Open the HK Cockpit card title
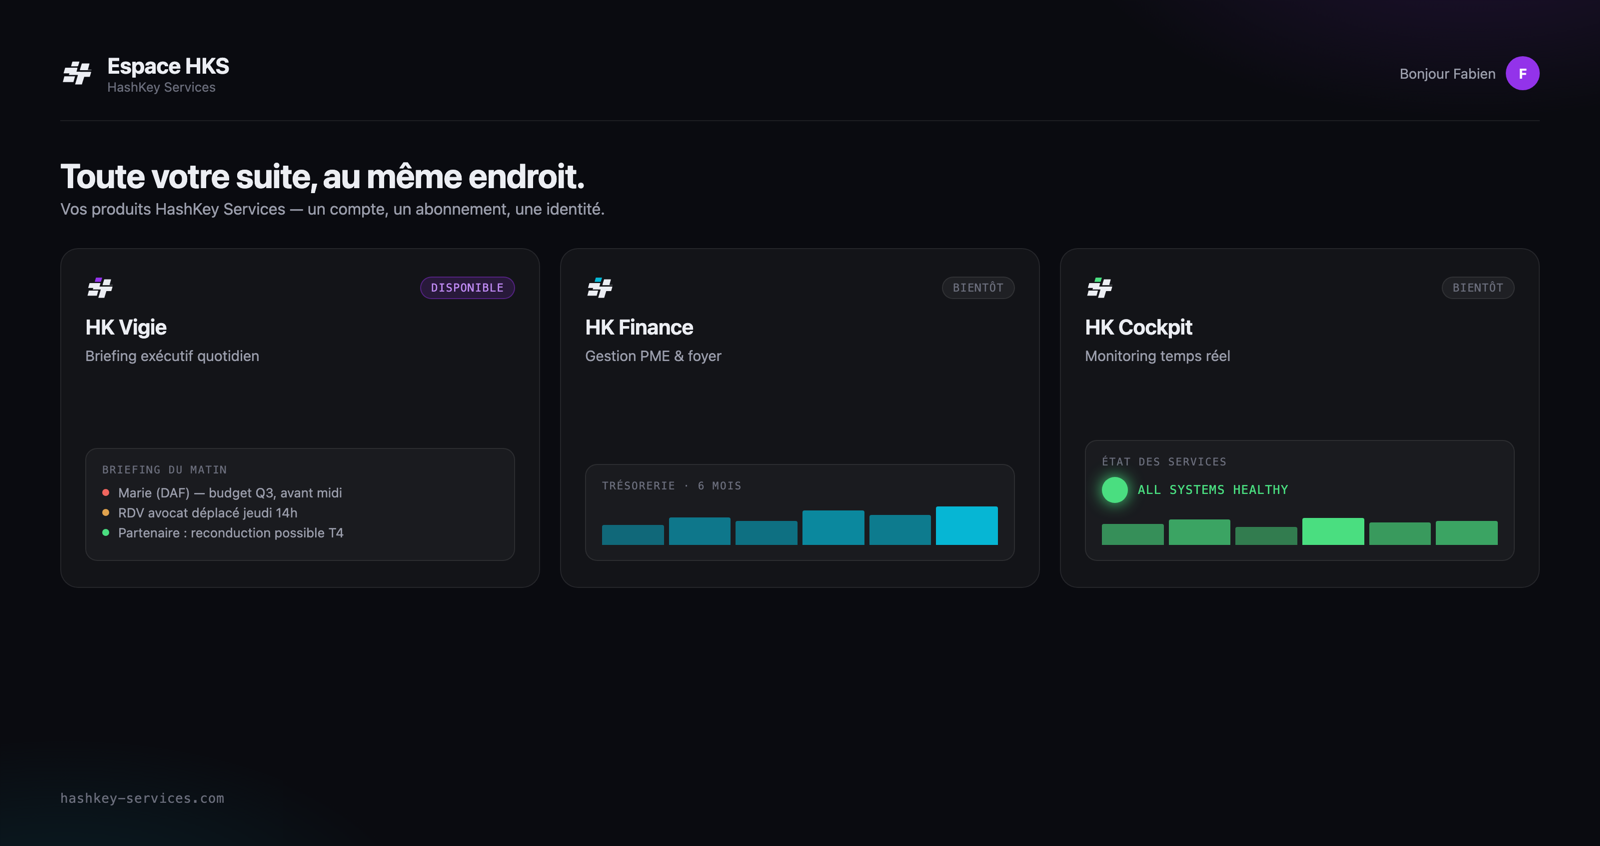The width and height of the screenshot is (1600, 846). tap(1138, 327)
